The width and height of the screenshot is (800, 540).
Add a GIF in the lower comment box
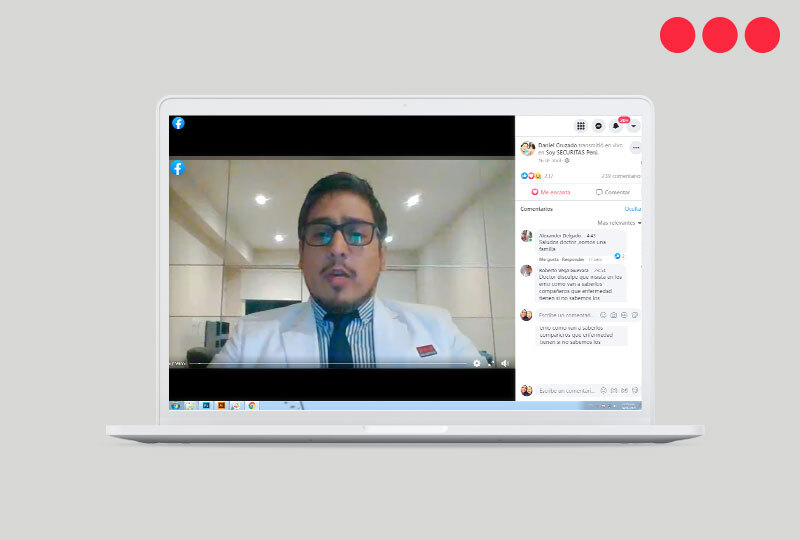coord(624,390)
